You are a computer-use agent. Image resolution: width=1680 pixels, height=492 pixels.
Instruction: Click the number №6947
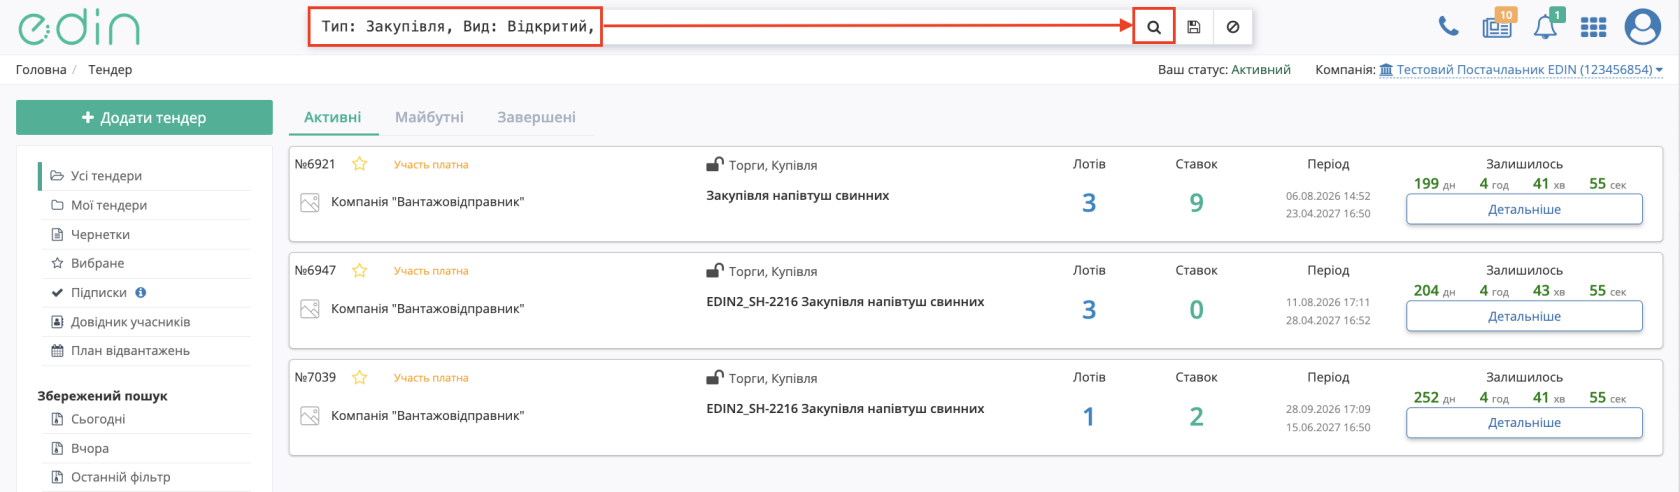pyautogui.click(x=315, y=271)
